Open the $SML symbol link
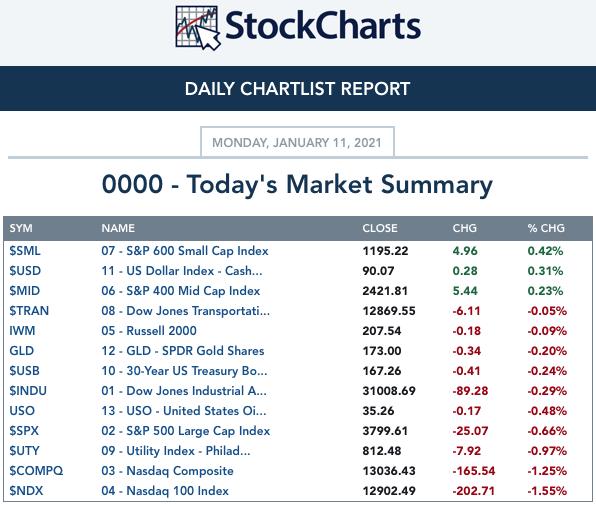The height and width of the screenshot is (505, 596). [25, 251]
